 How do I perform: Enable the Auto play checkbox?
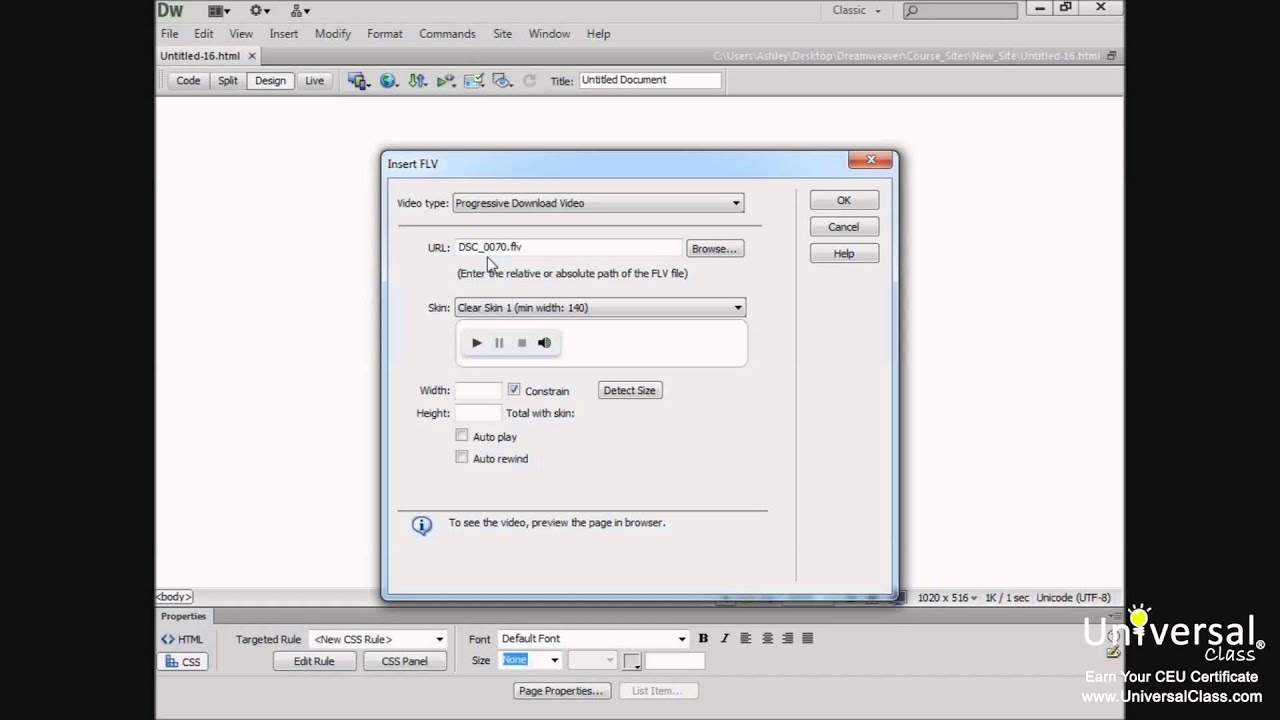(462, 436)
